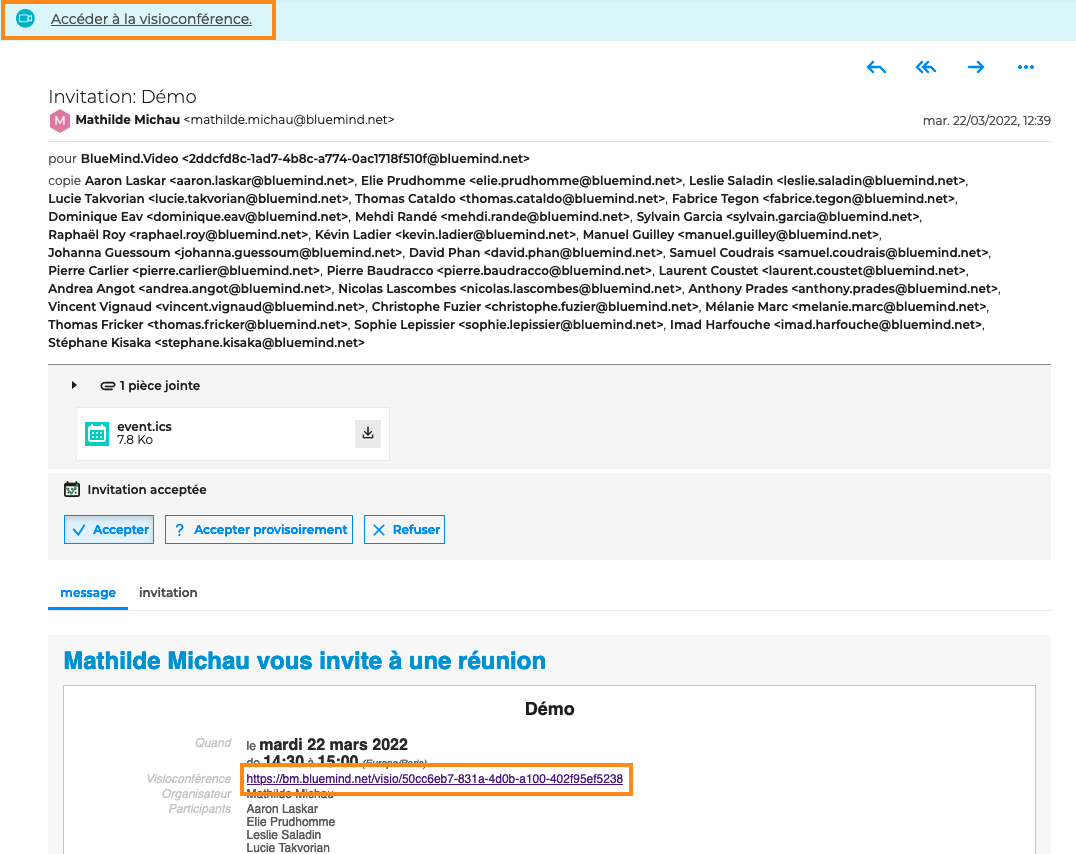
Task: Click the Forward arrow icon
Action: pos(976,67)
